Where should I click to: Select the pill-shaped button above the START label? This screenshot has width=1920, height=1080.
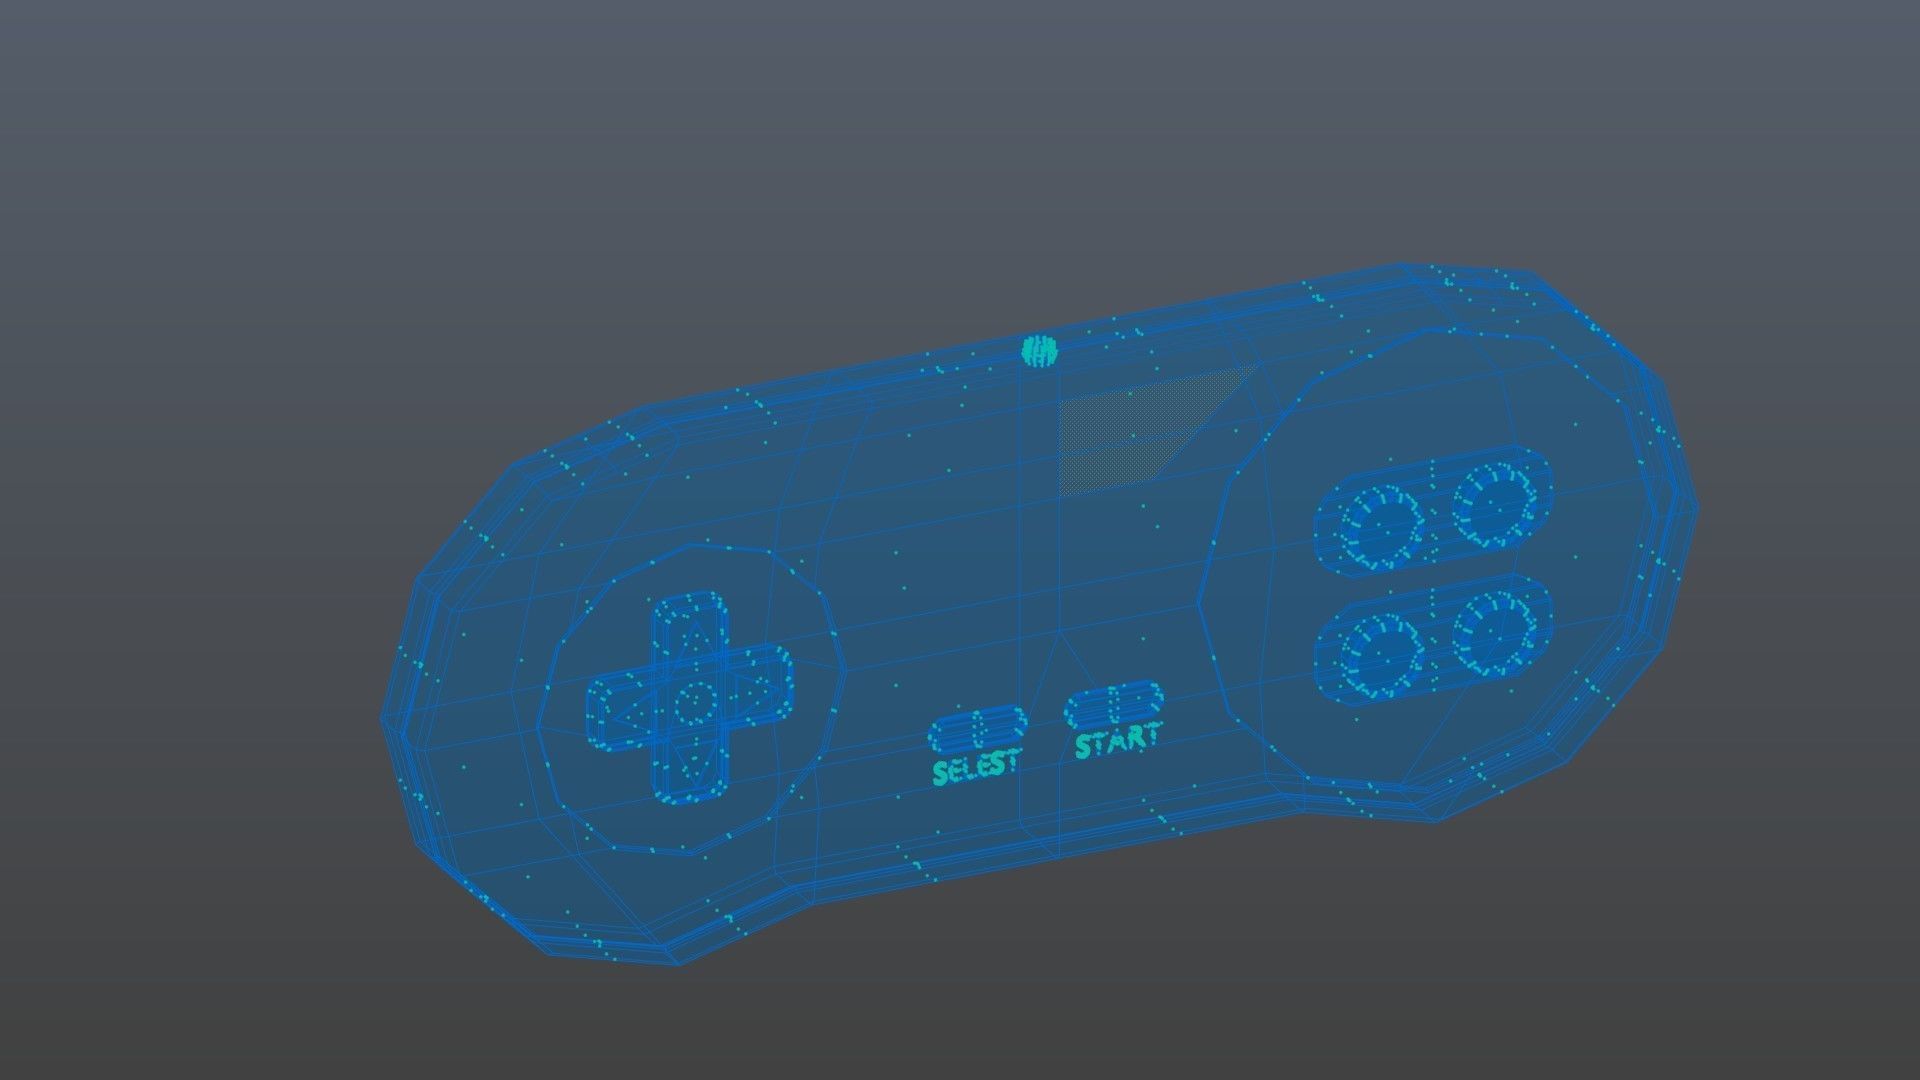click(1114, 706)
